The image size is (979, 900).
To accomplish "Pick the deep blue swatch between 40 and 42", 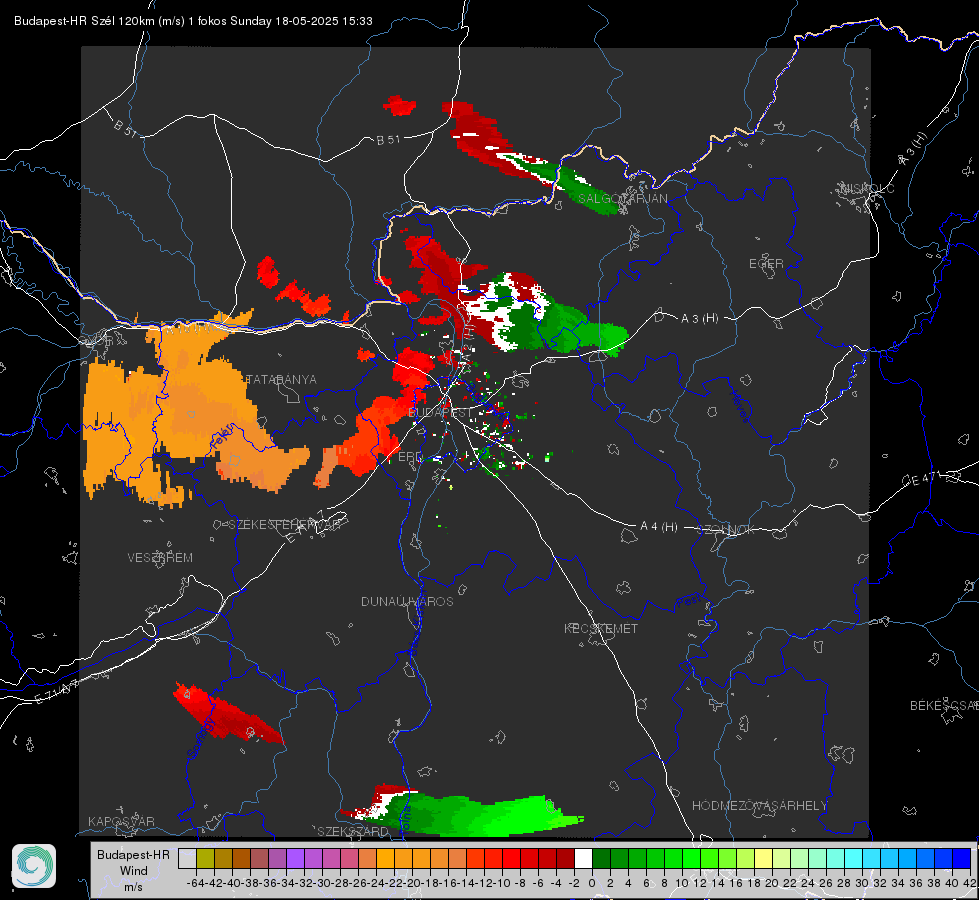I will [961, 859].
